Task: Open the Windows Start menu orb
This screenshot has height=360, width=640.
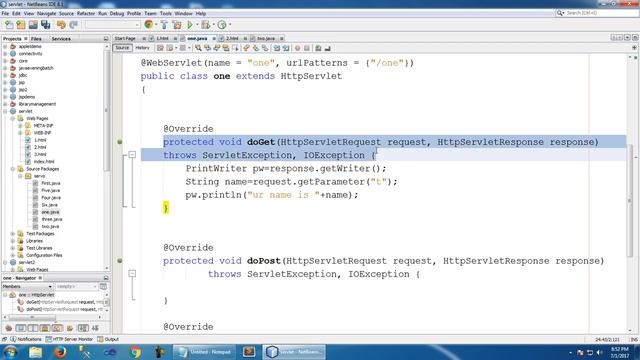Action: [x=11, y=352]
